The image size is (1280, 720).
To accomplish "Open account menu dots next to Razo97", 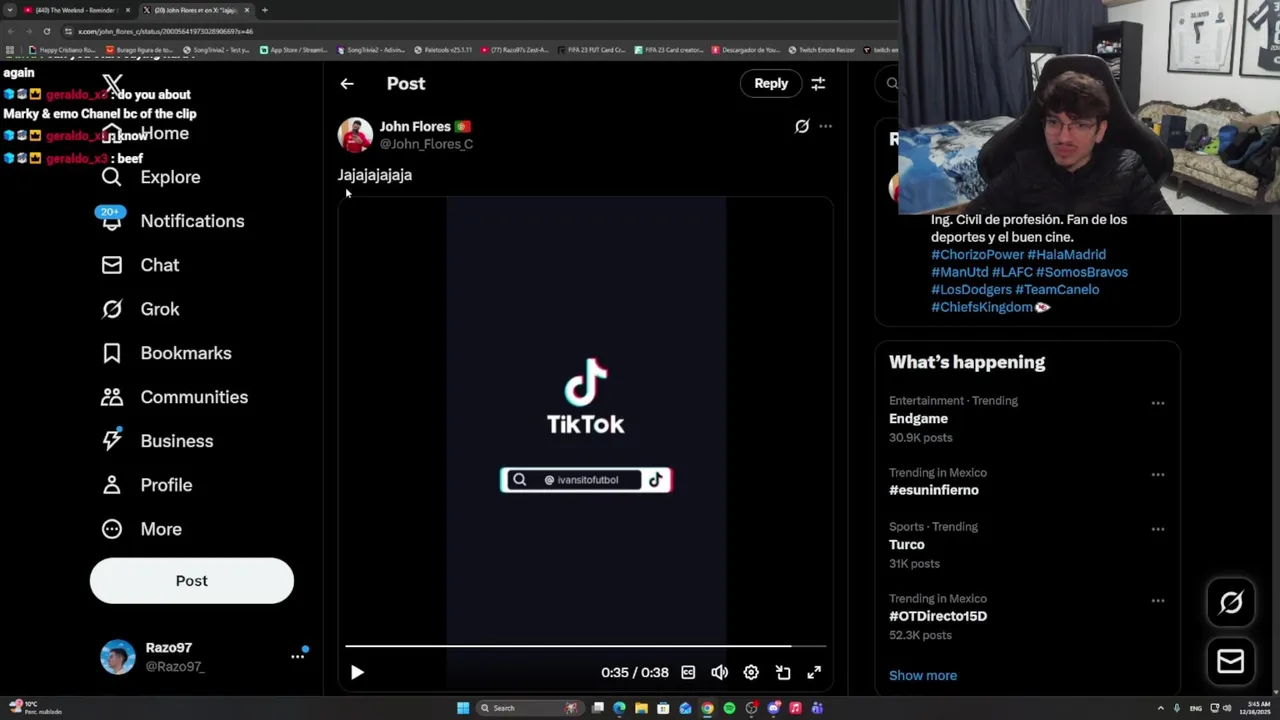I will click(297, 656).
